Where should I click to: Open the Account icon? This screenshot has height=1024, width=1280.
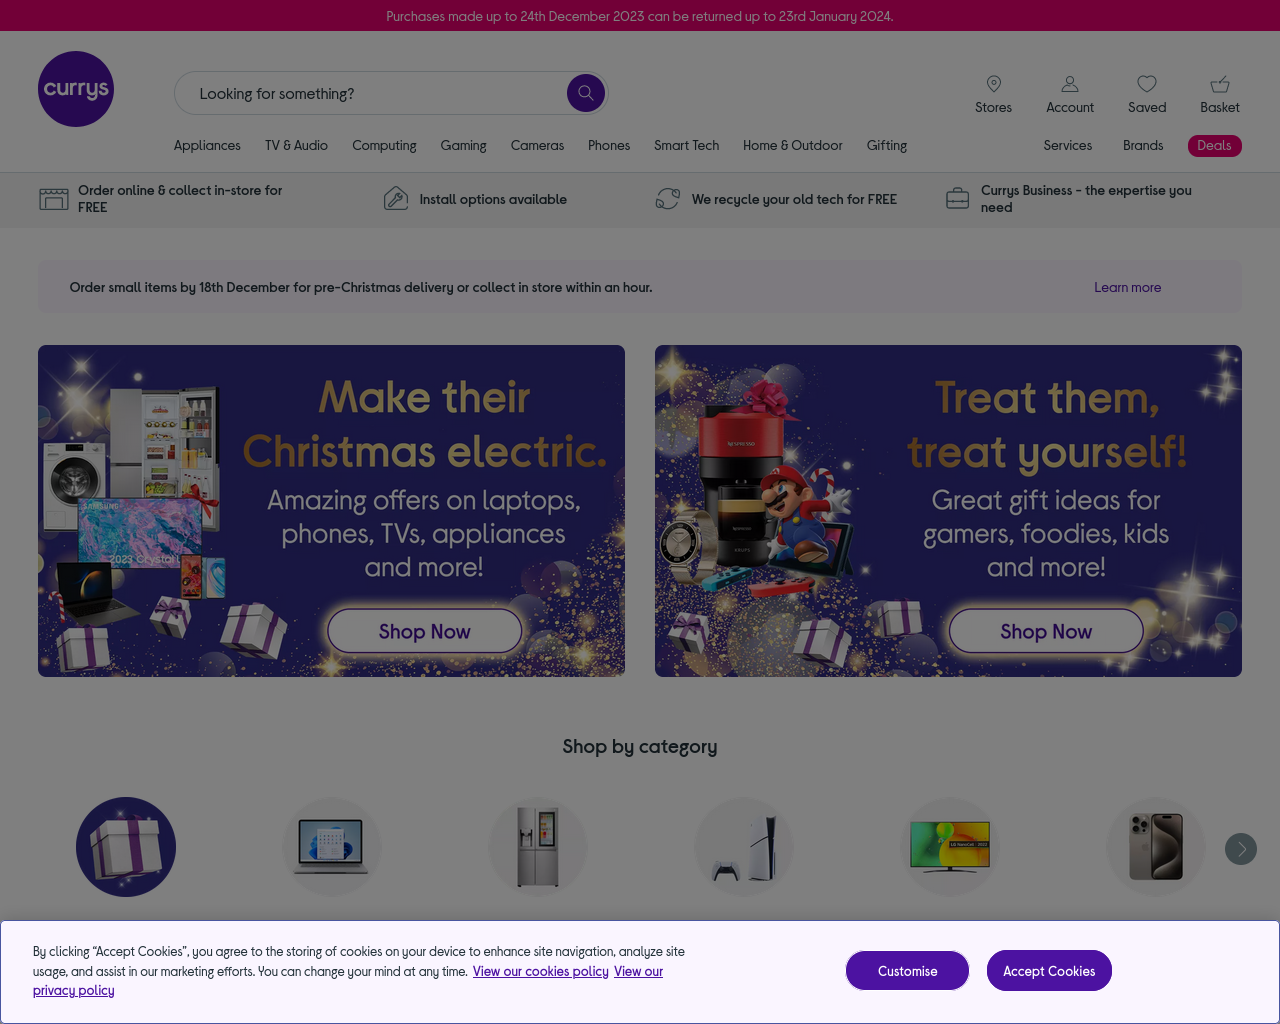pos(1070,84)
